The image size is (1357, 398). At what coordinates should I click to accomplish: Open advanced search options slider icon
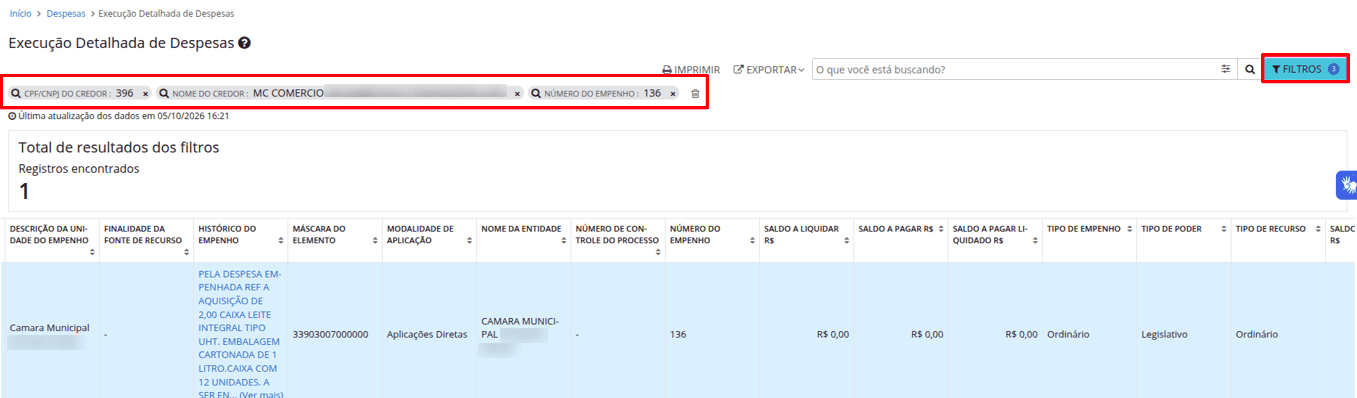point(1226,70)
